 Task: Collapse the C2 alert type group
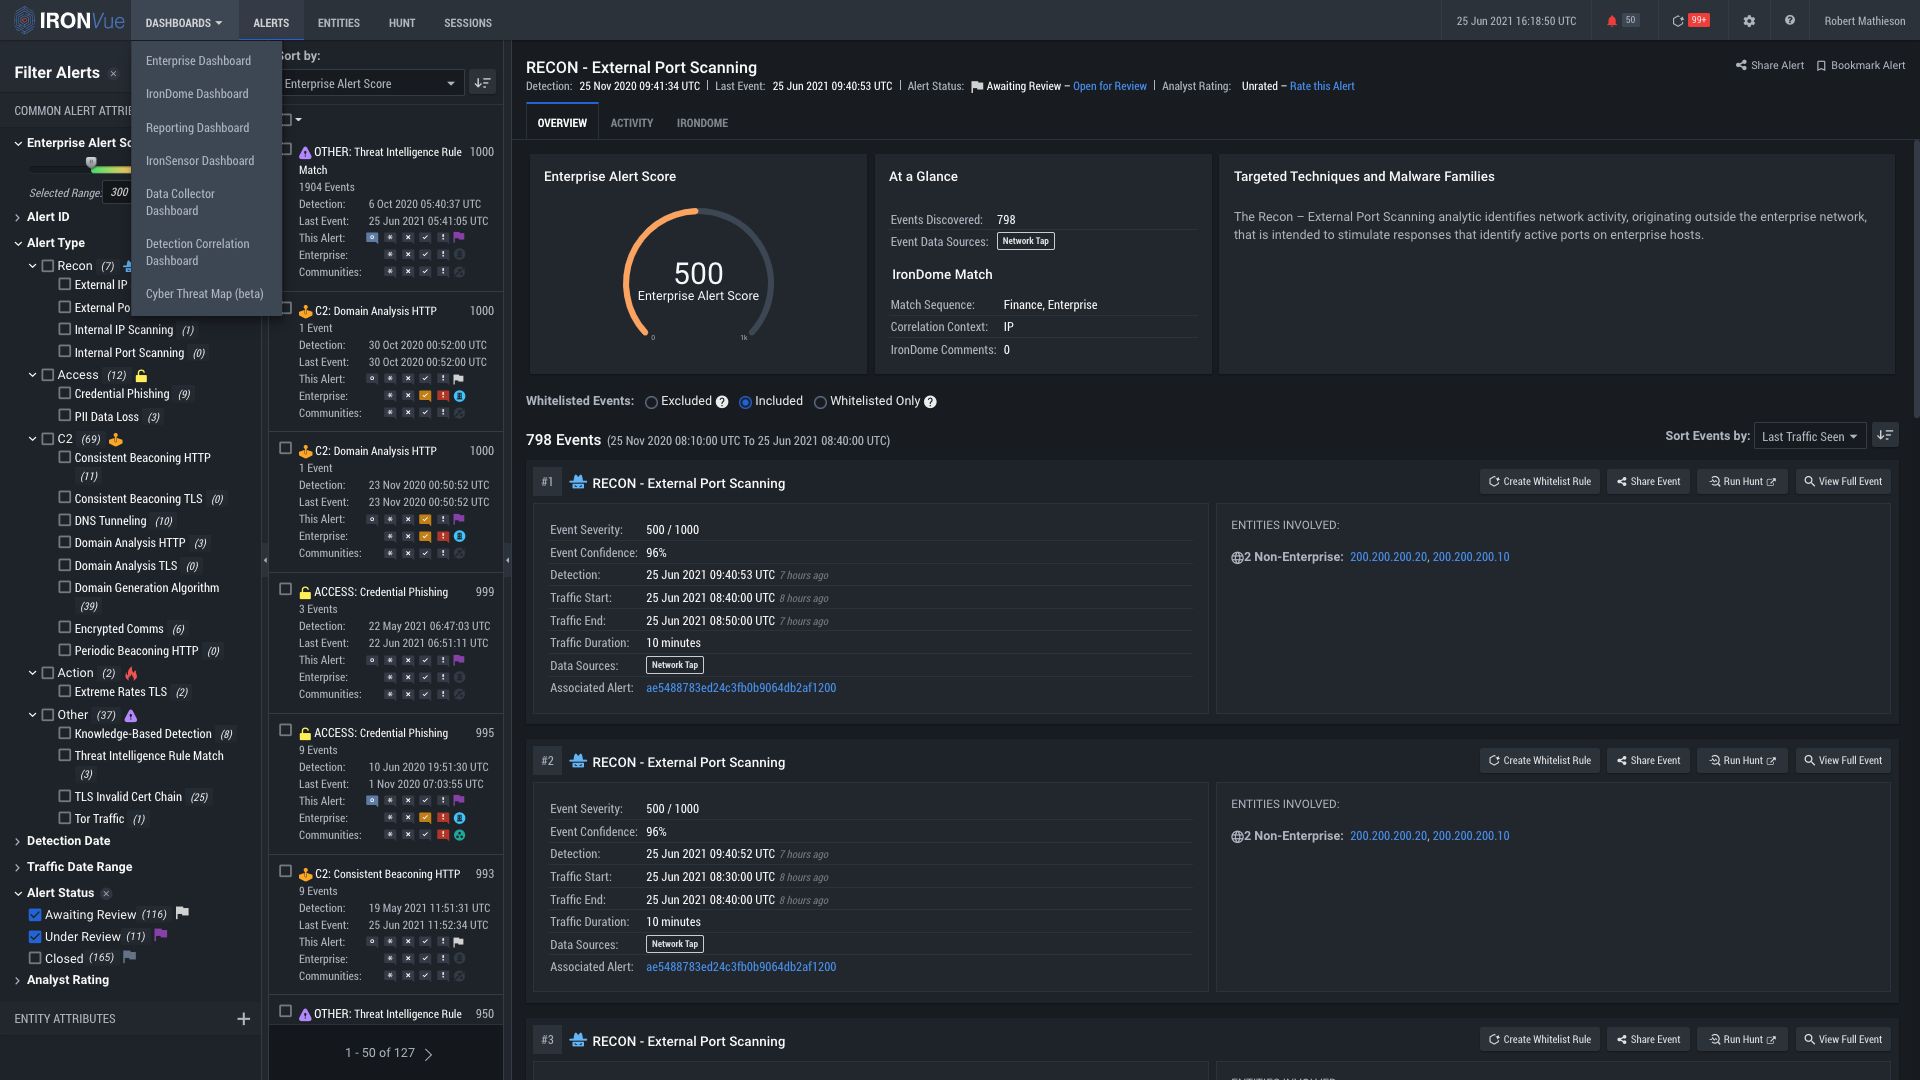tap(33, 439)
